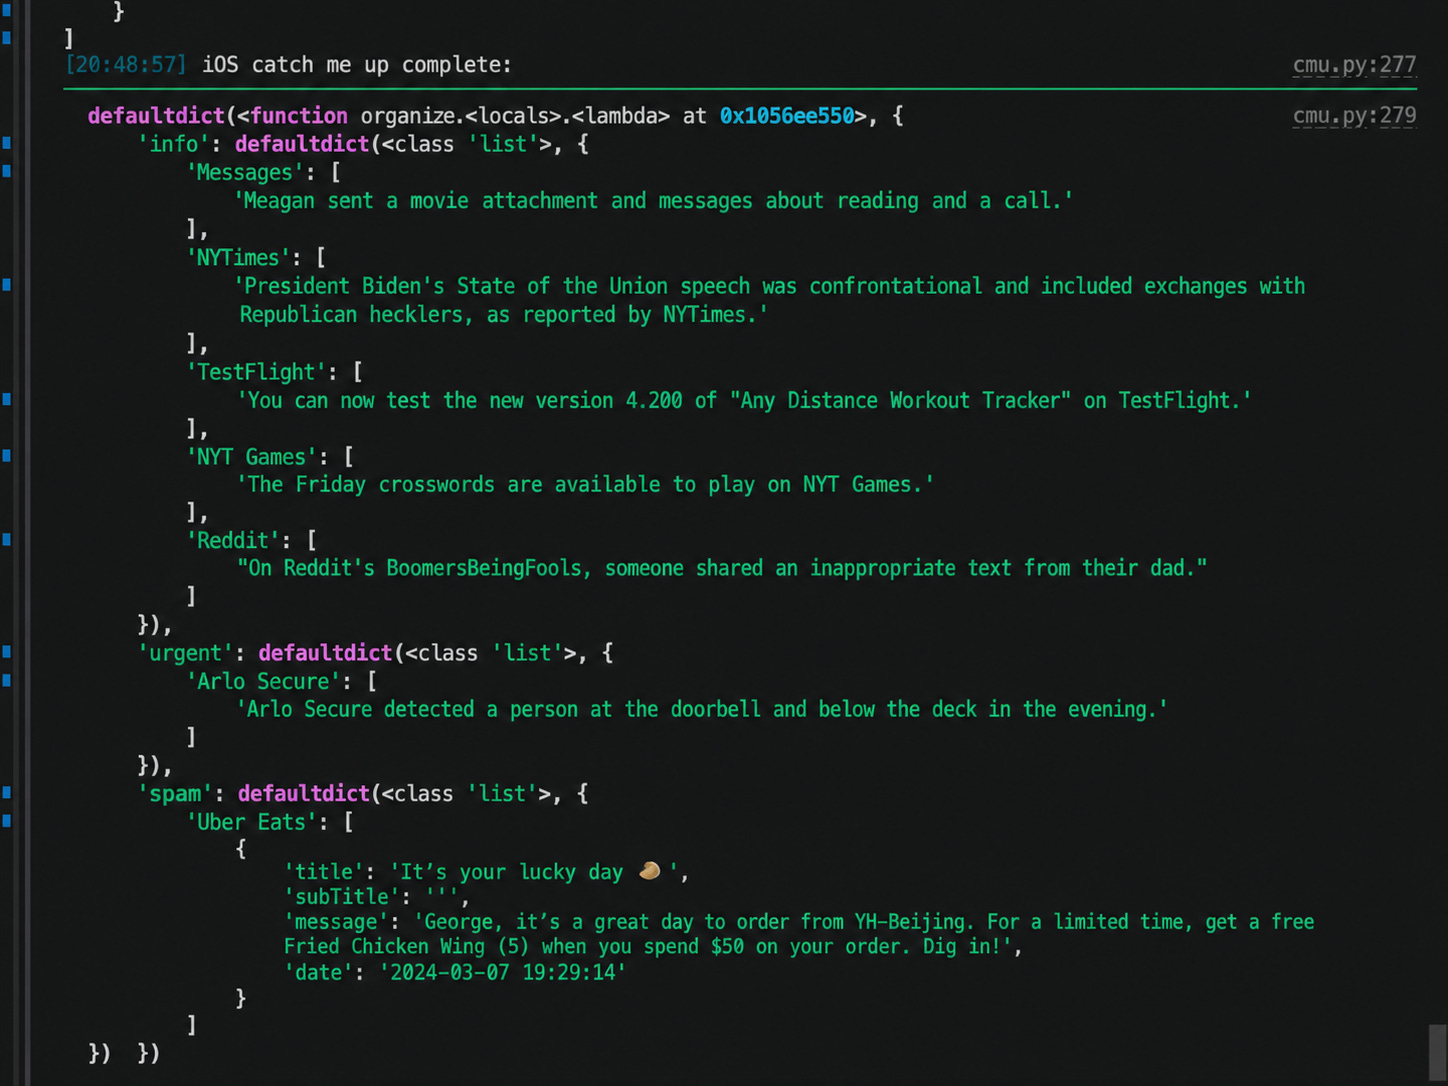Select the Arlo doorbell person detected line
Viewport: 1448px width, 1086px height.
[702, 709]
